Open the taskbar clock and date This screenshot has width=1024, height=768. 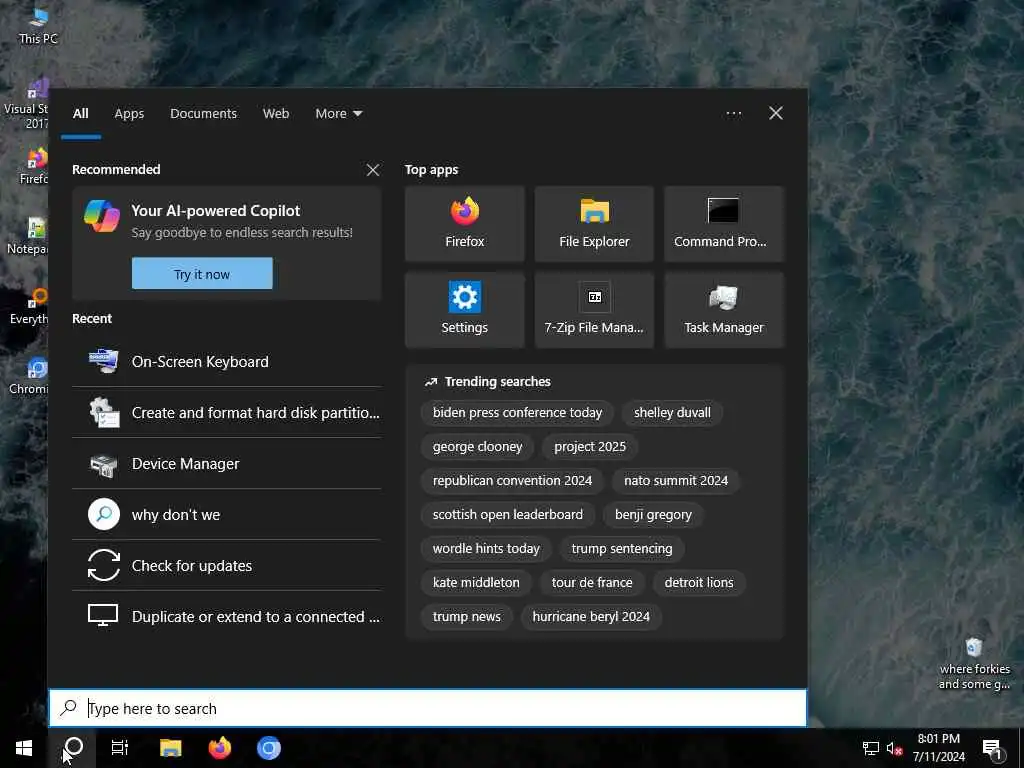click(x=938, y=748)
